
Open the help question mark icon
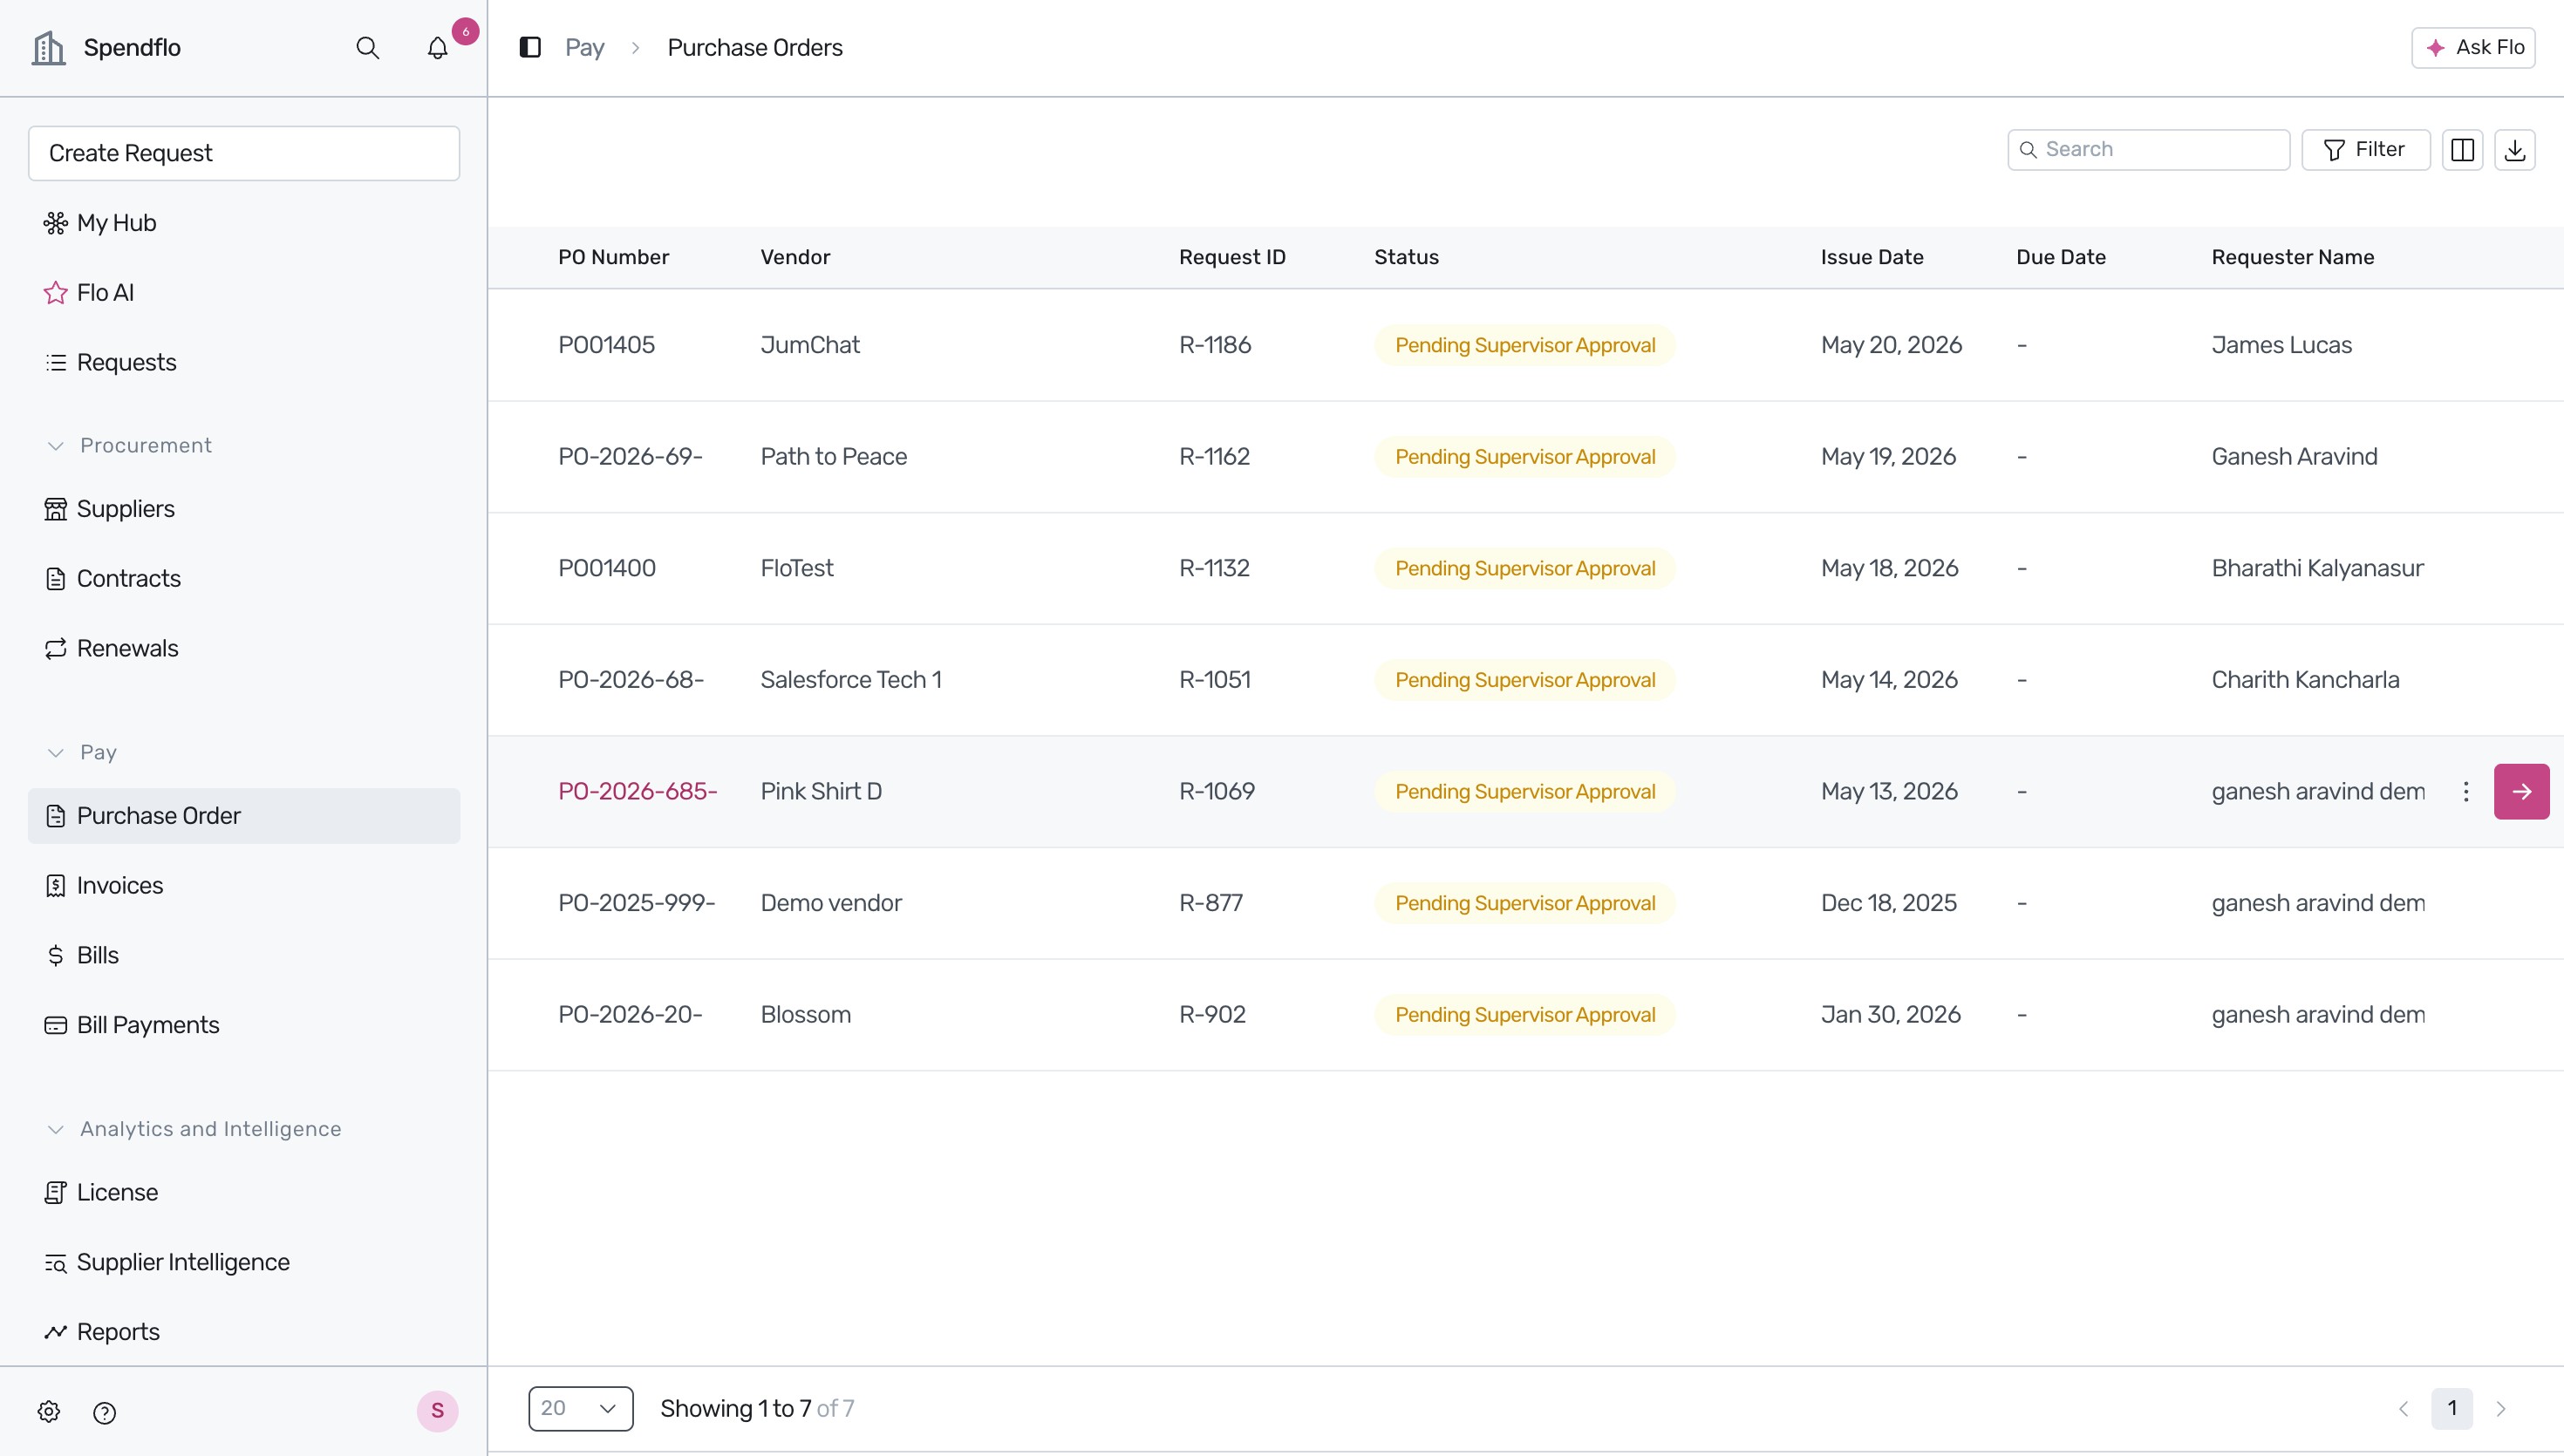pyautogui.click(x=104, y=1412)
